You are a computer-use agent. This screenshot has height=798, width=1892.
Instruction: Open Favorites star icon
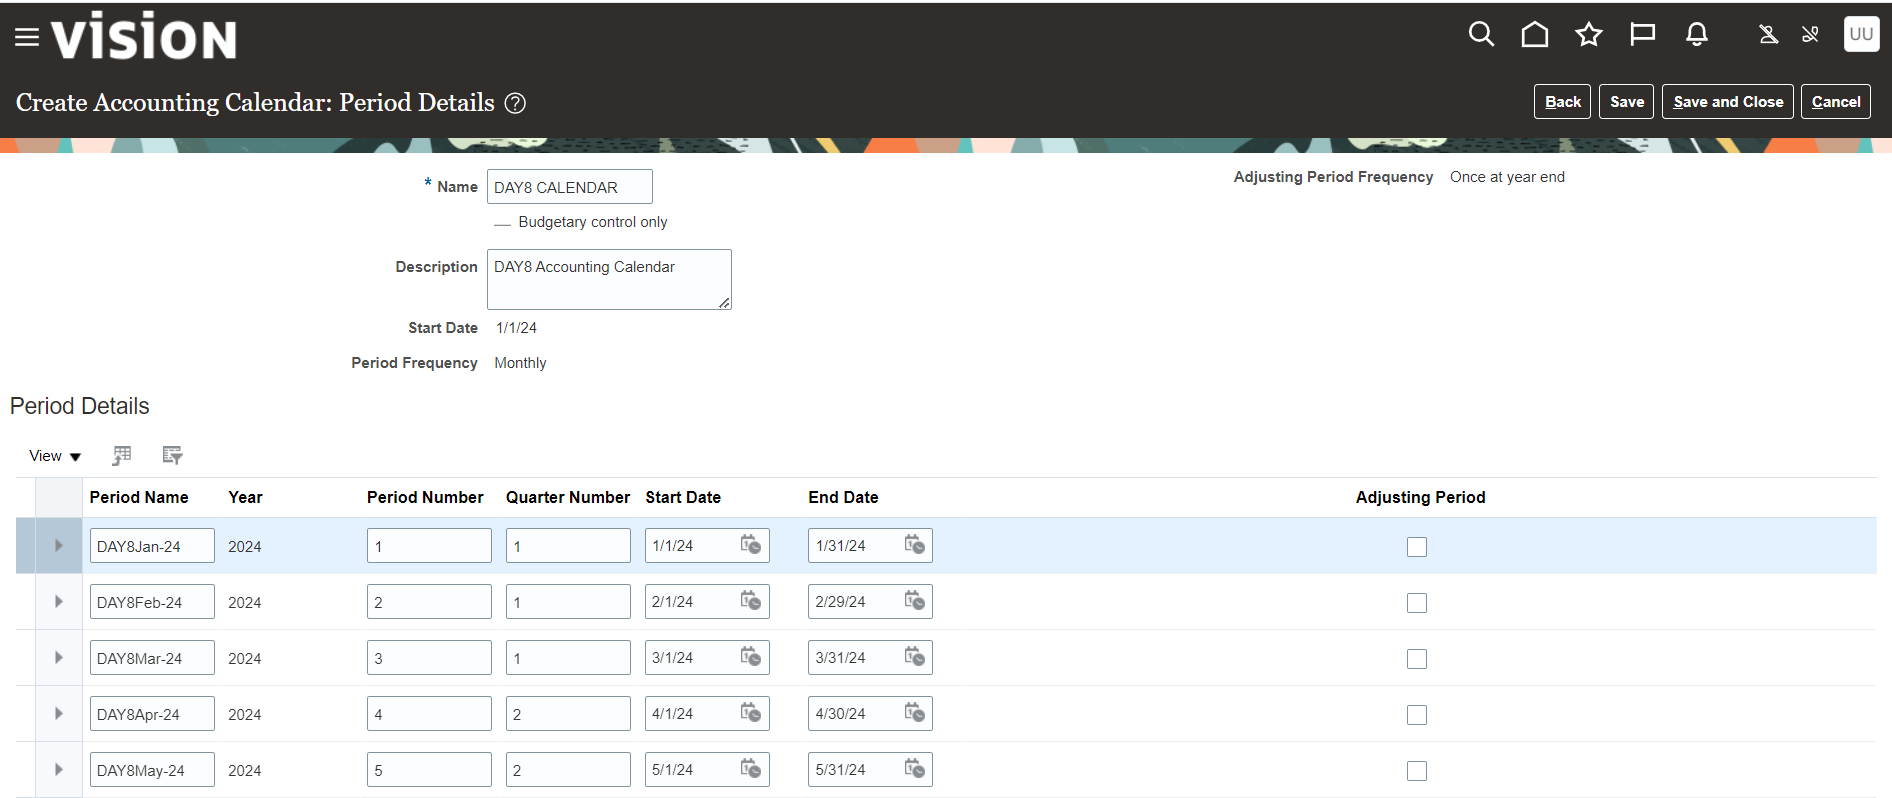1589,35
